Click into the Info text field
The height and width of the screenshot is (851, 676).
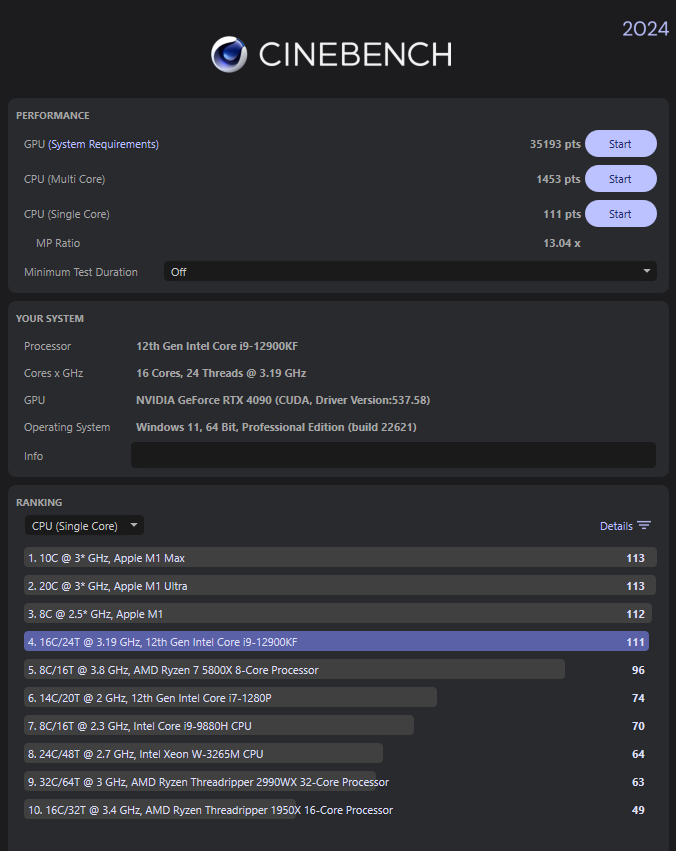coord(393,455)
